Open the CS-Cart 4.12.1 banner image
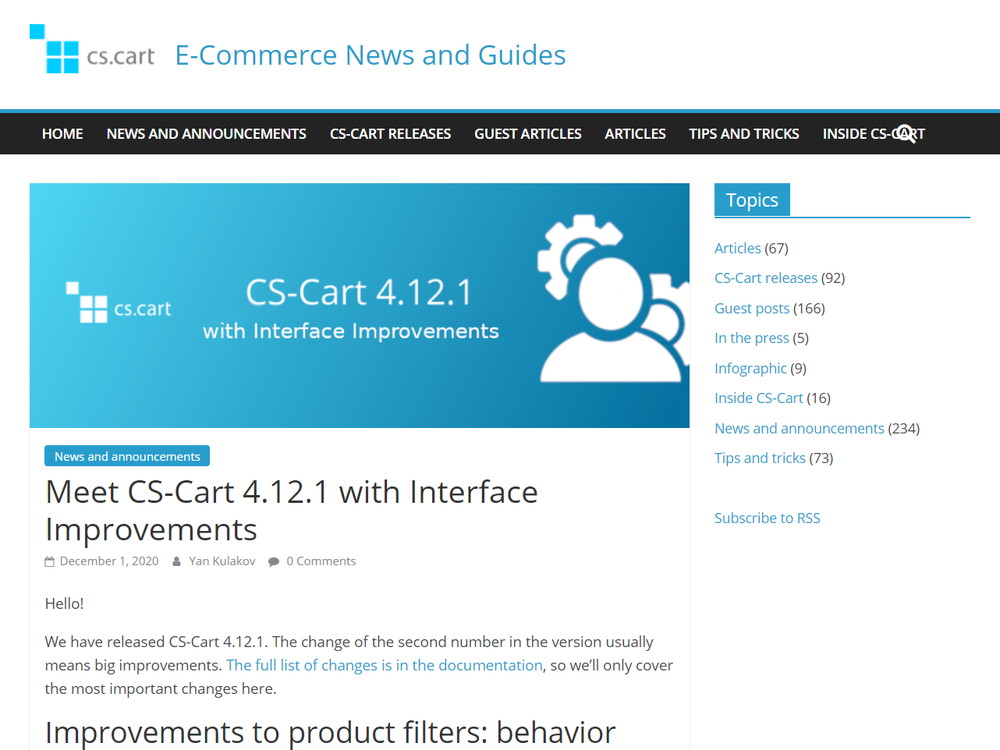This screenshot has height=750, width=1000. pyautogui.click(x=359, y=305)
